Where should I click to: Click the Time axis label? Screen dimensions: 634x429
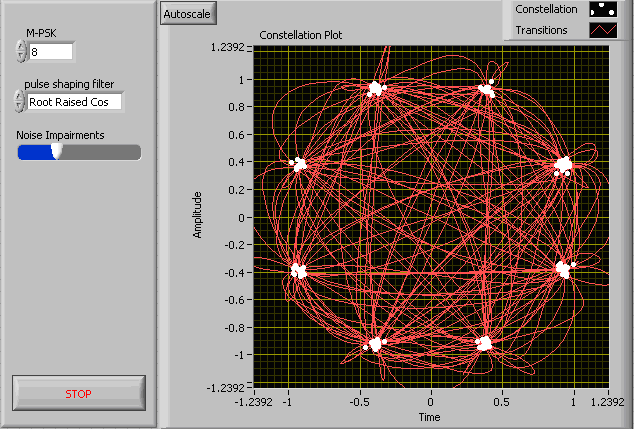click(429, 417)
